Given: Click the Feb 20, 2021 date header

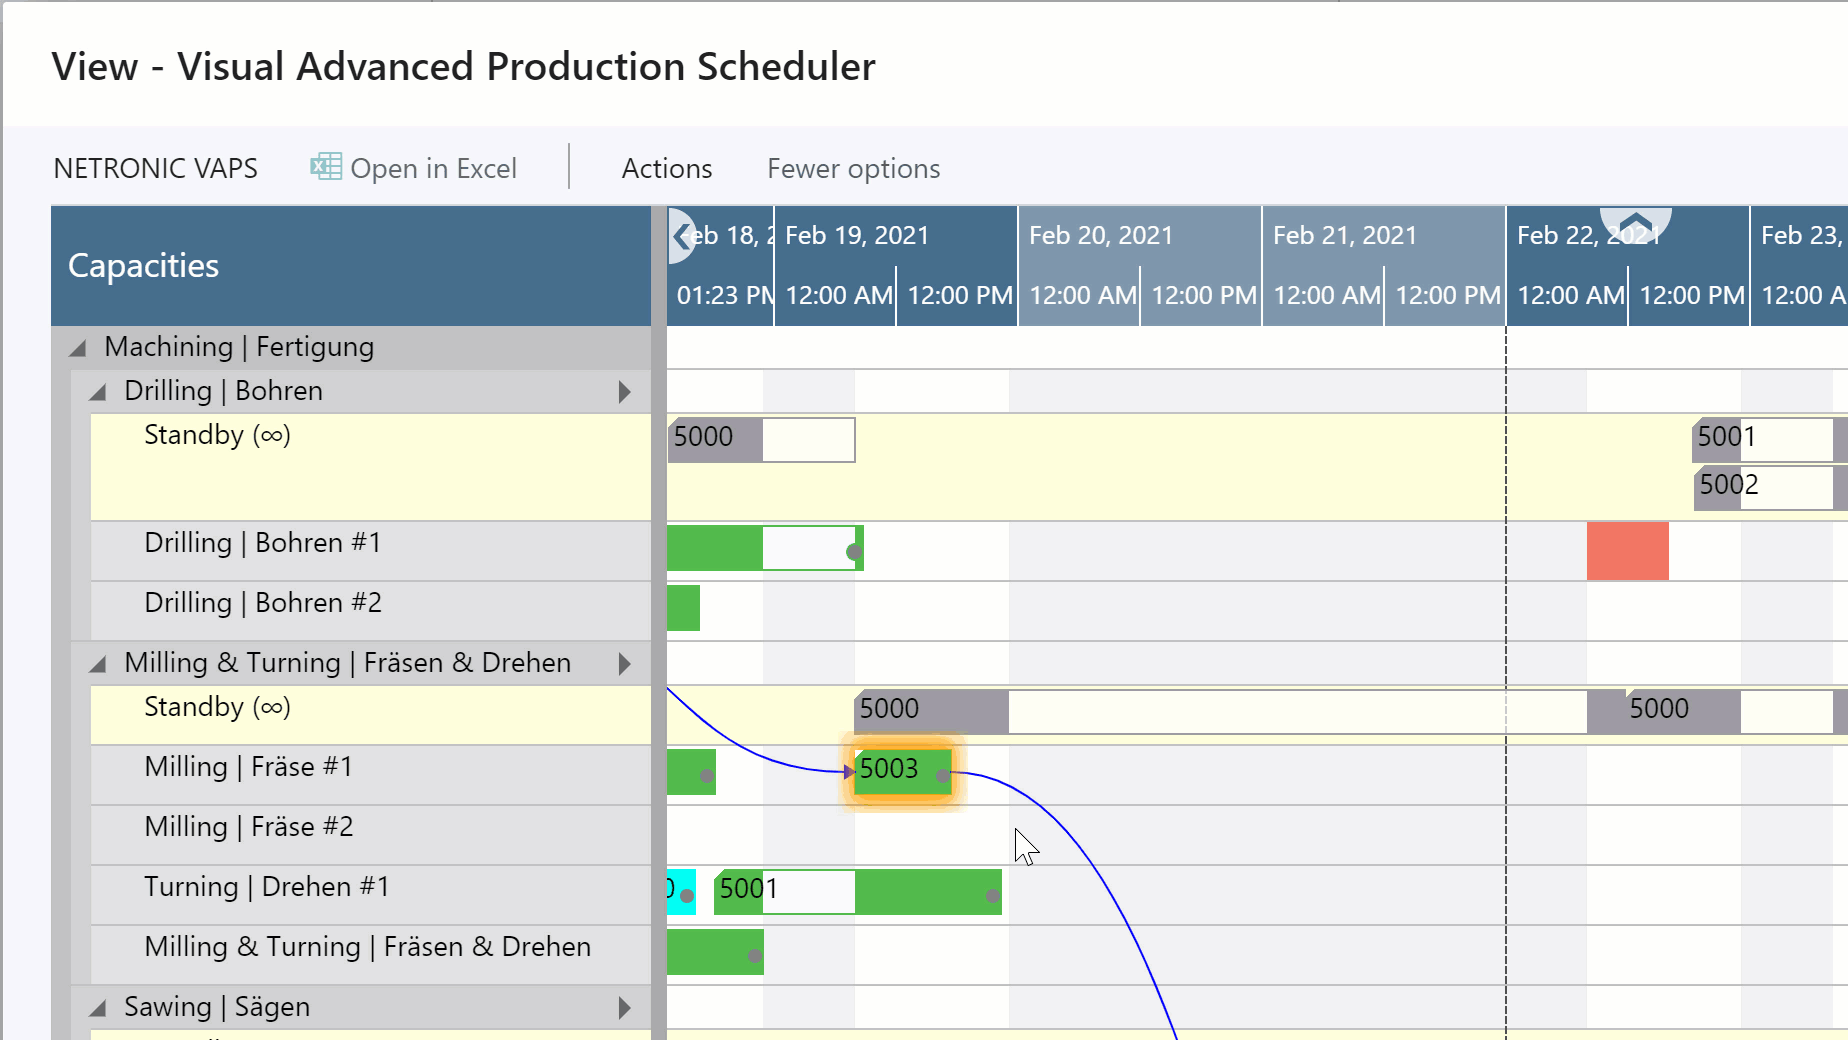Looking at the screenshot, I should click(1100, 235).
